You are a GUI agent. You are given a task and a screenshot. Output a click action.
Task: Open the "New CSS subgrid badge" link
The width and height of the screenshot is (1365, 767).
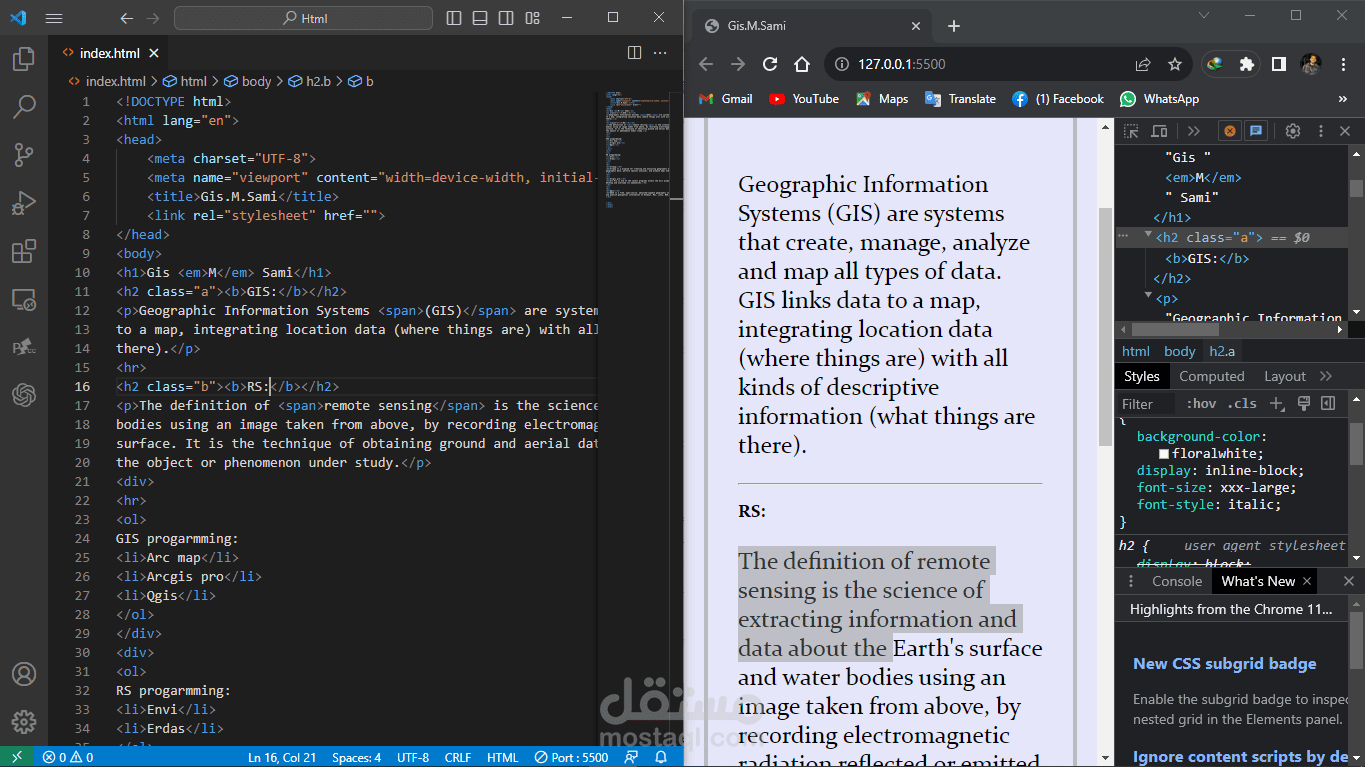point(1225,664)
